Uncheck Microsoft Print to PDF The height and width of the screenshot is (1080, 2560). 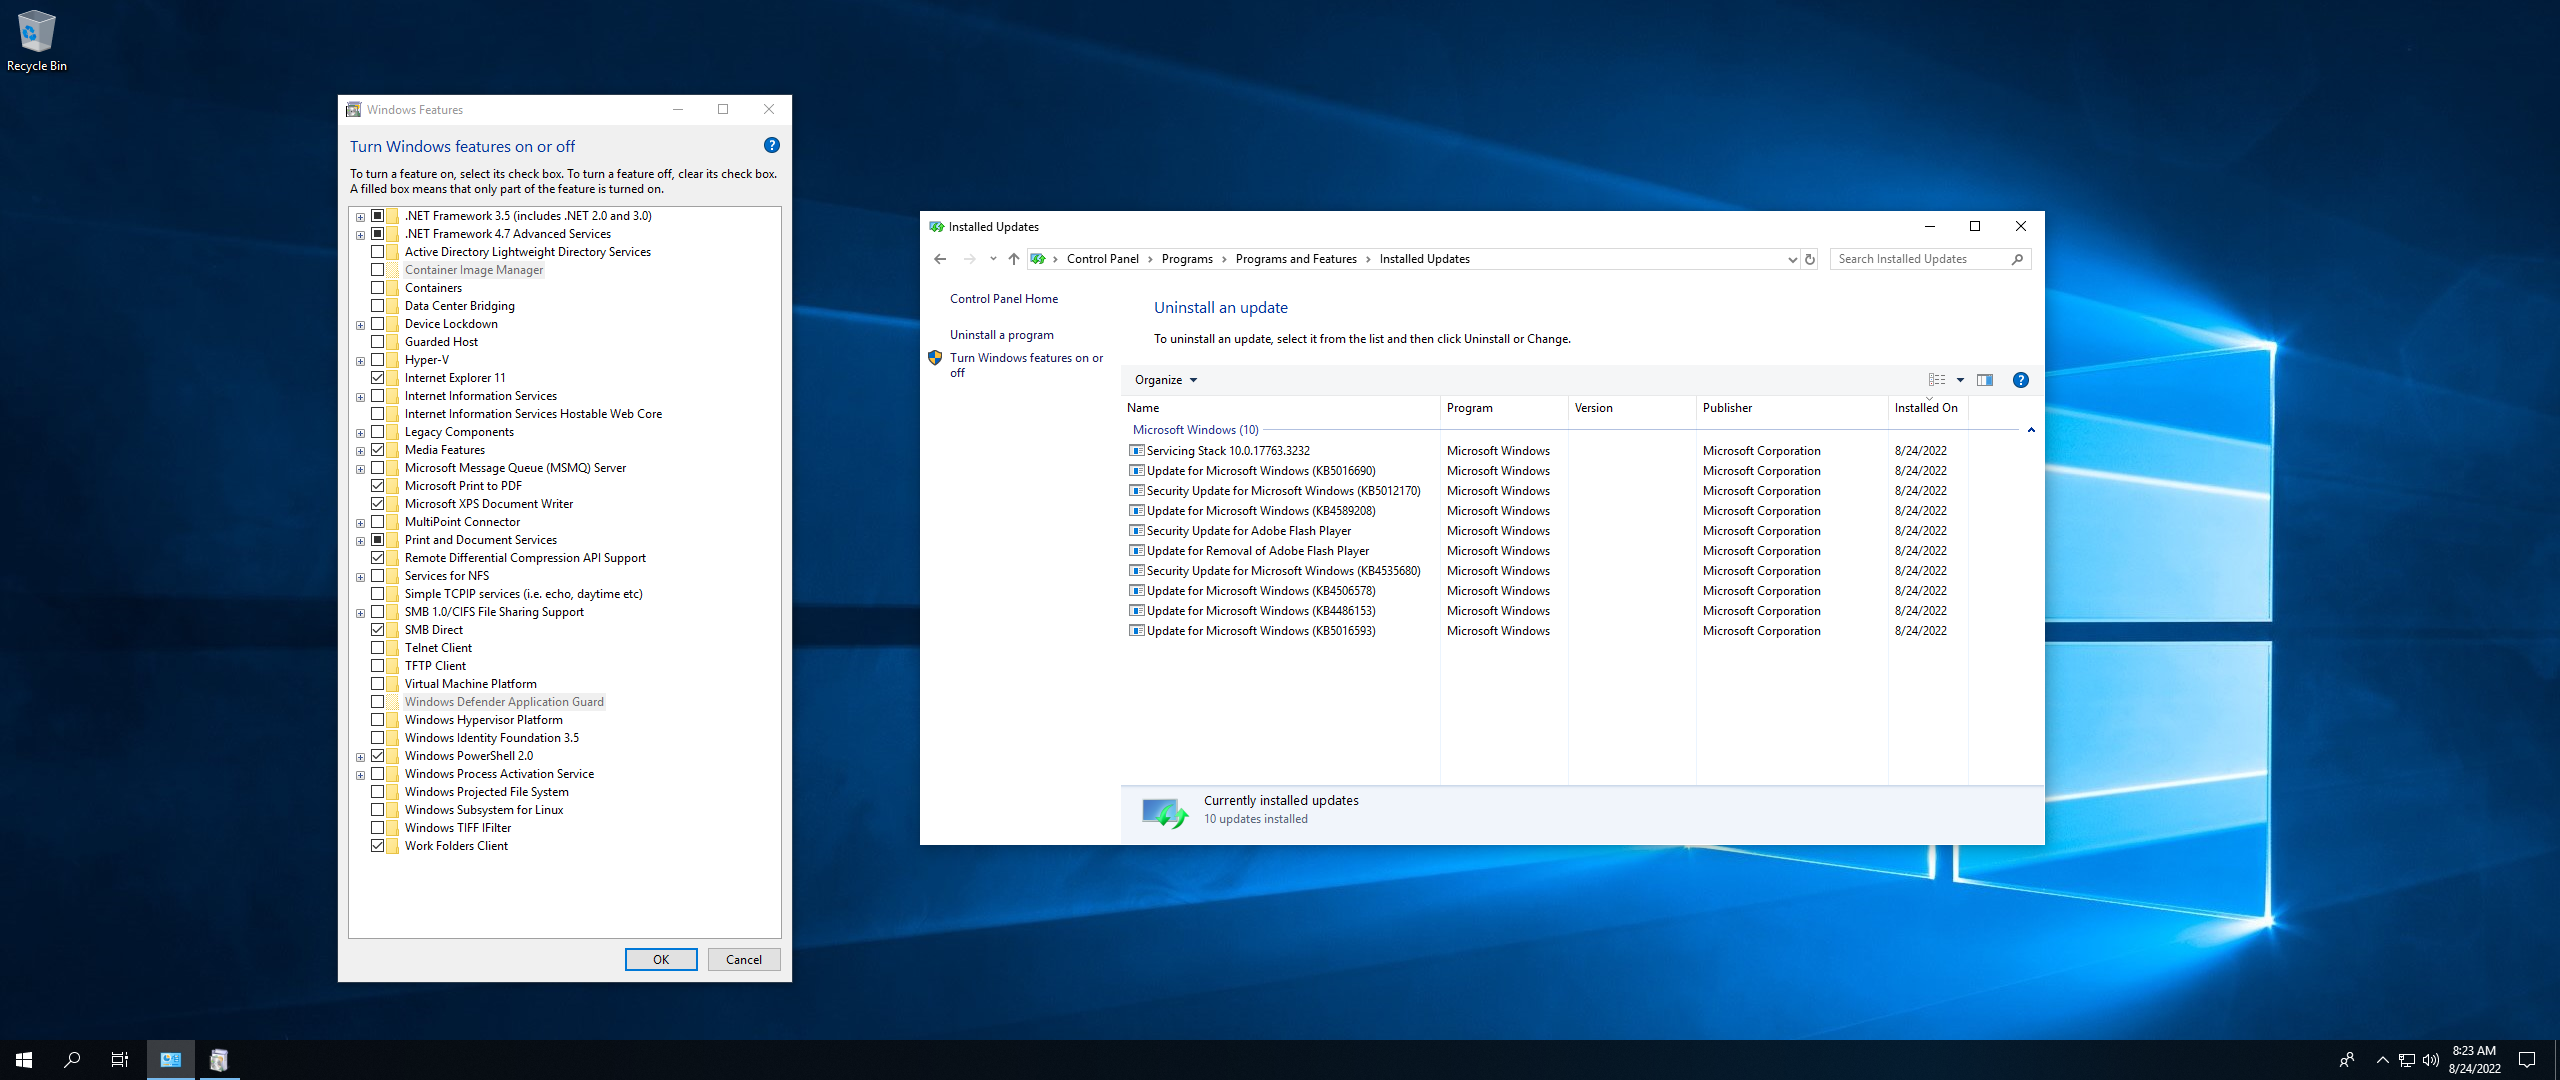coord(378,486)
